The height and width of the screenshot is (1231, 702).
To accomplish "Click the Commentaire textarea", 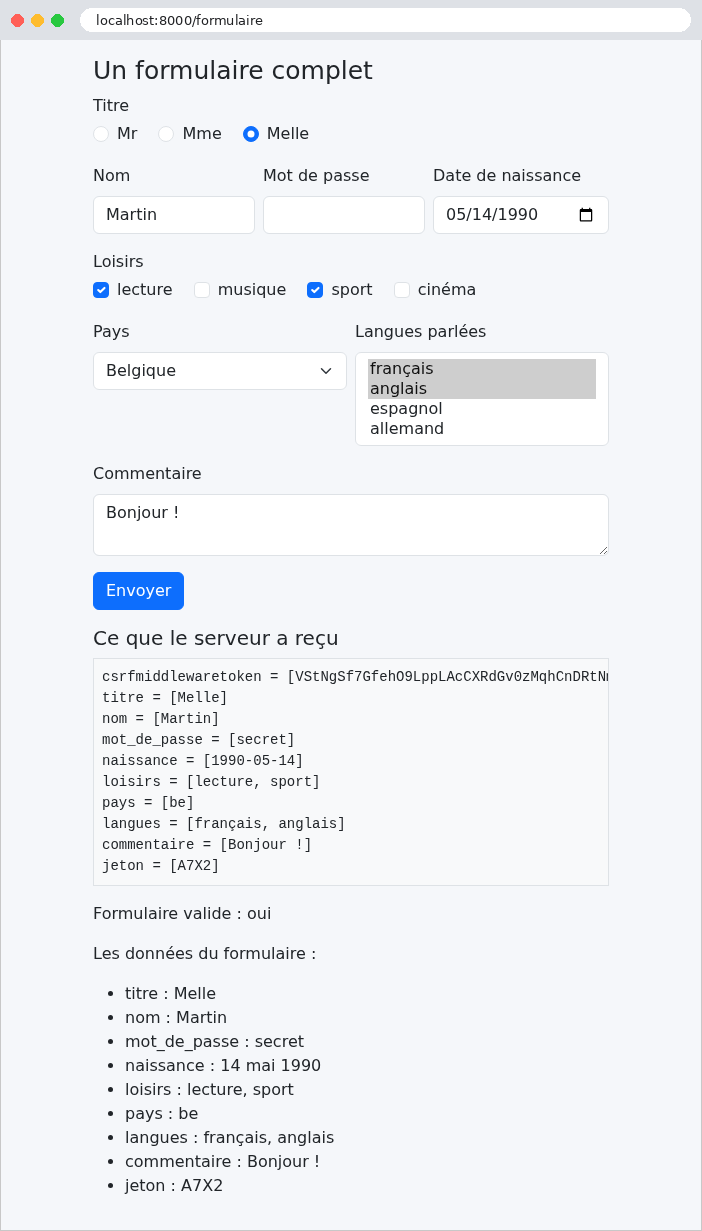I will click(351, 525).
